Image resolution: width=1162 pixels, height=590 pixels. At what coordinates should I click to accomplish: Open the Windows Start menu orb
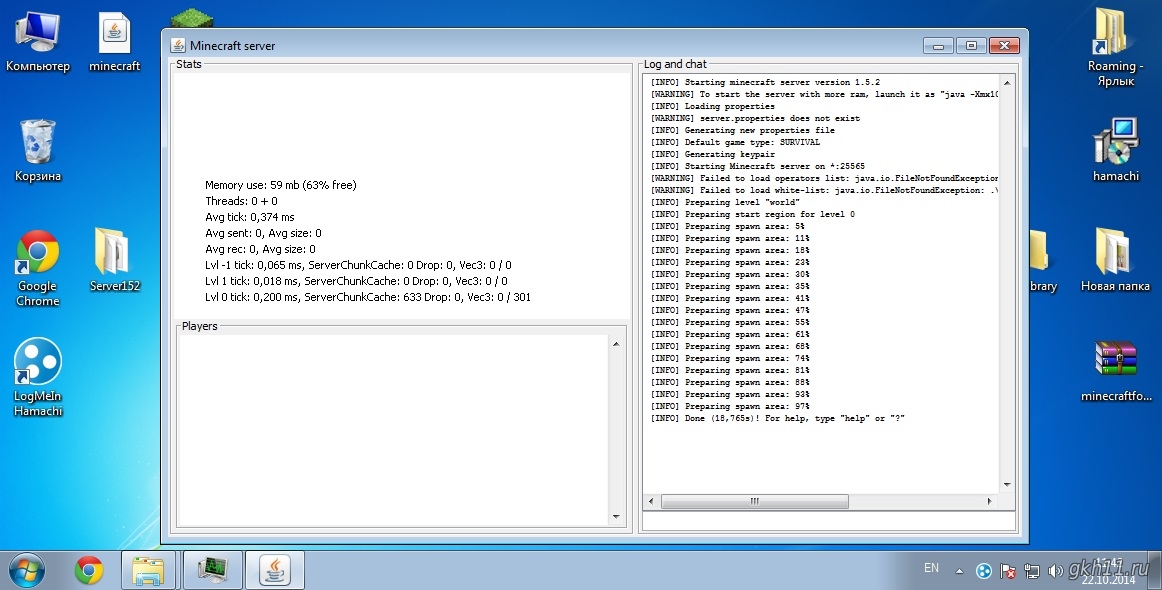(27, 571)
